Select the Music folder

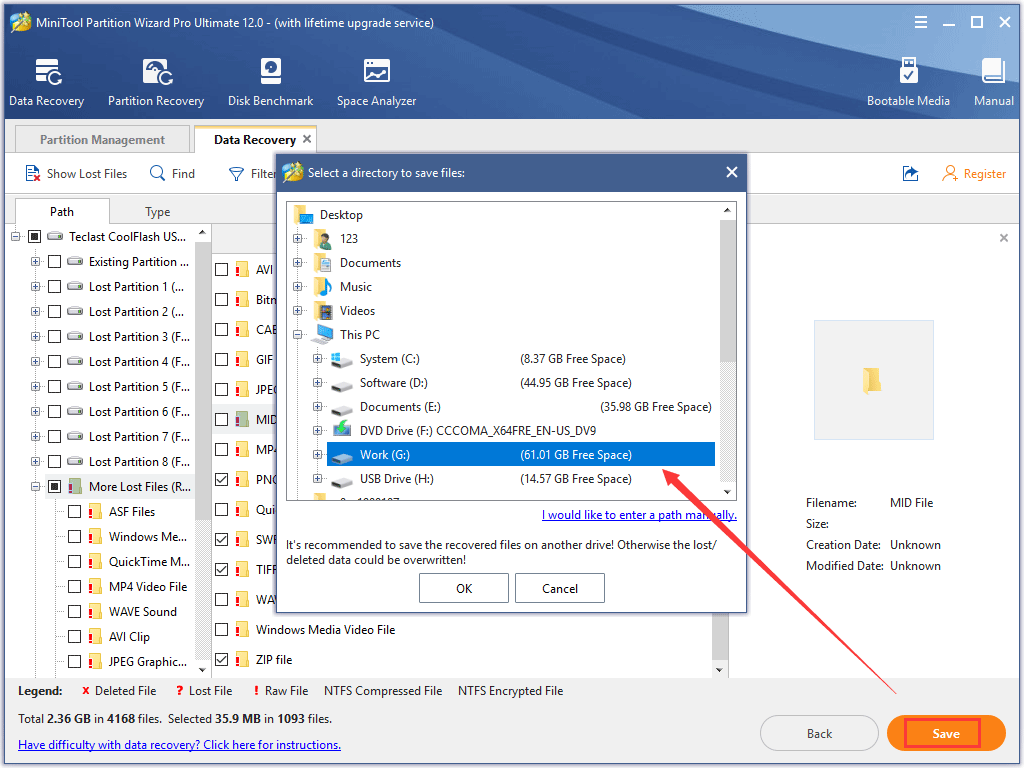[x=356, y=287]
